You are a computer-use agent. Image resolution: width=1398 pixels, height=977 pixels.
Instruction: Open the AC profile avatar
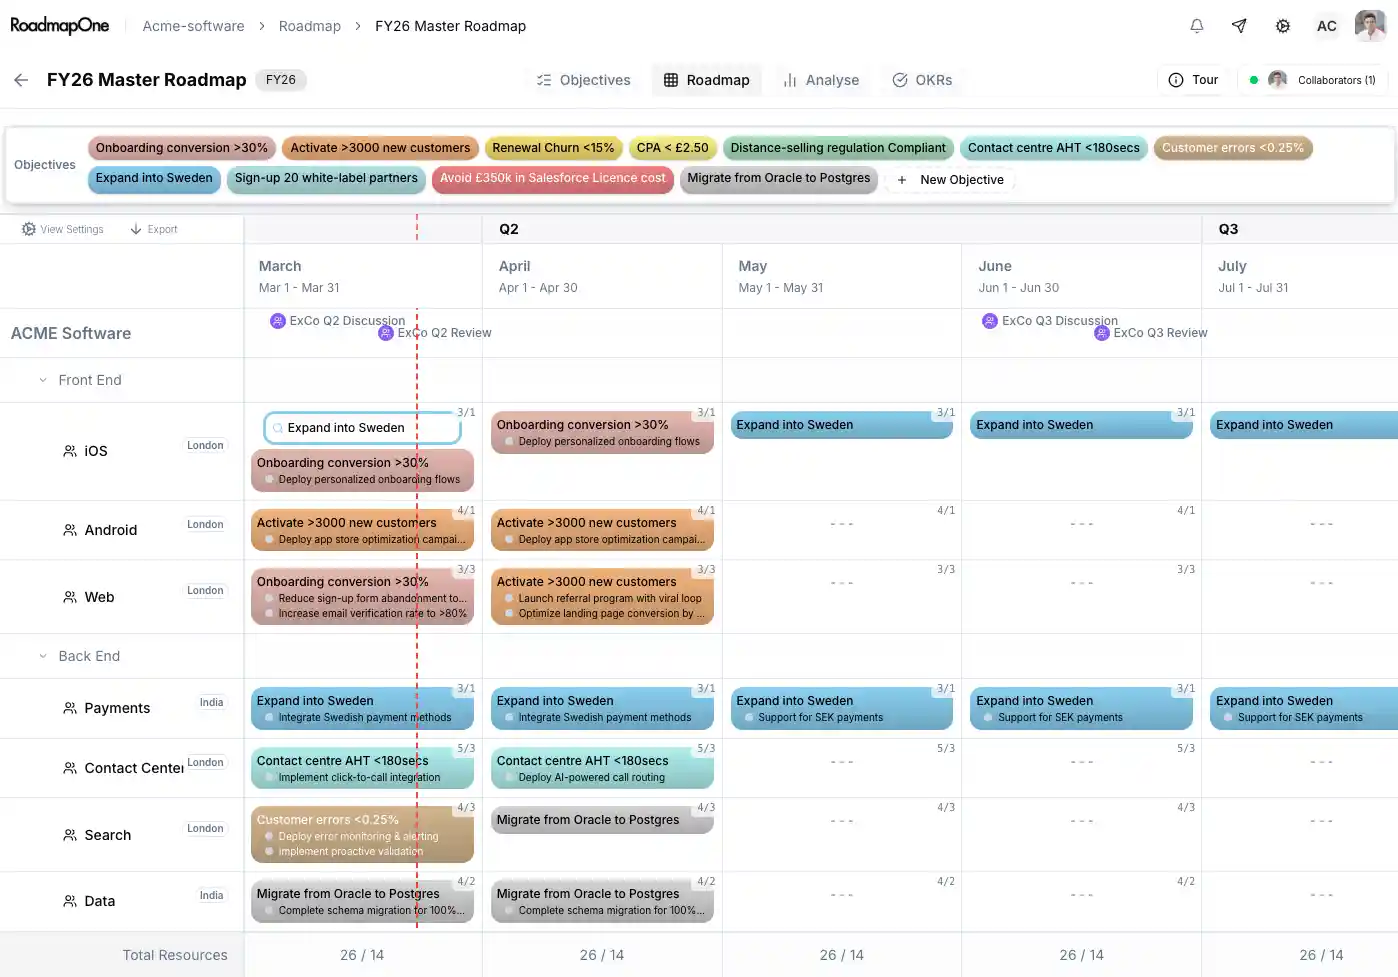click(x=1326, y=26)
